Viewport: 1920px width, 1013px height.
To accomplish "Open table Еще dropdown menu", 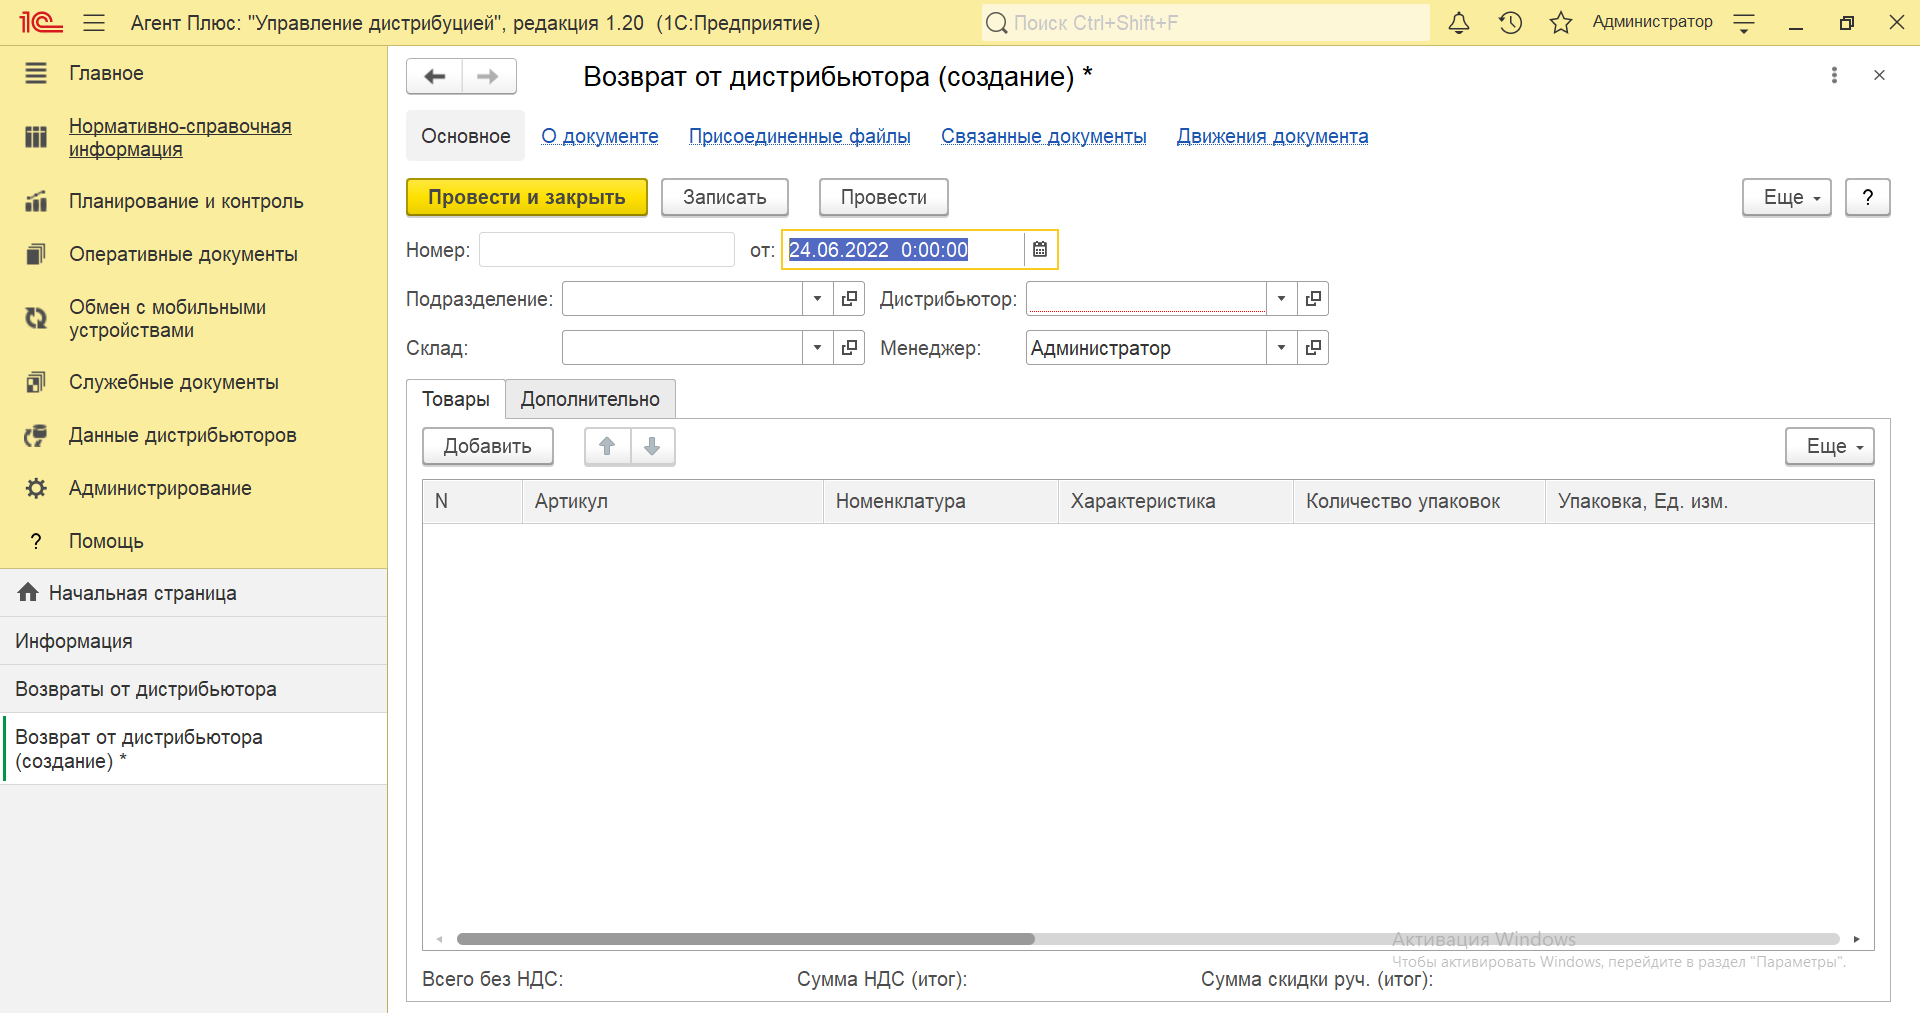I will pyautogui.click(x=1829, y=446).
